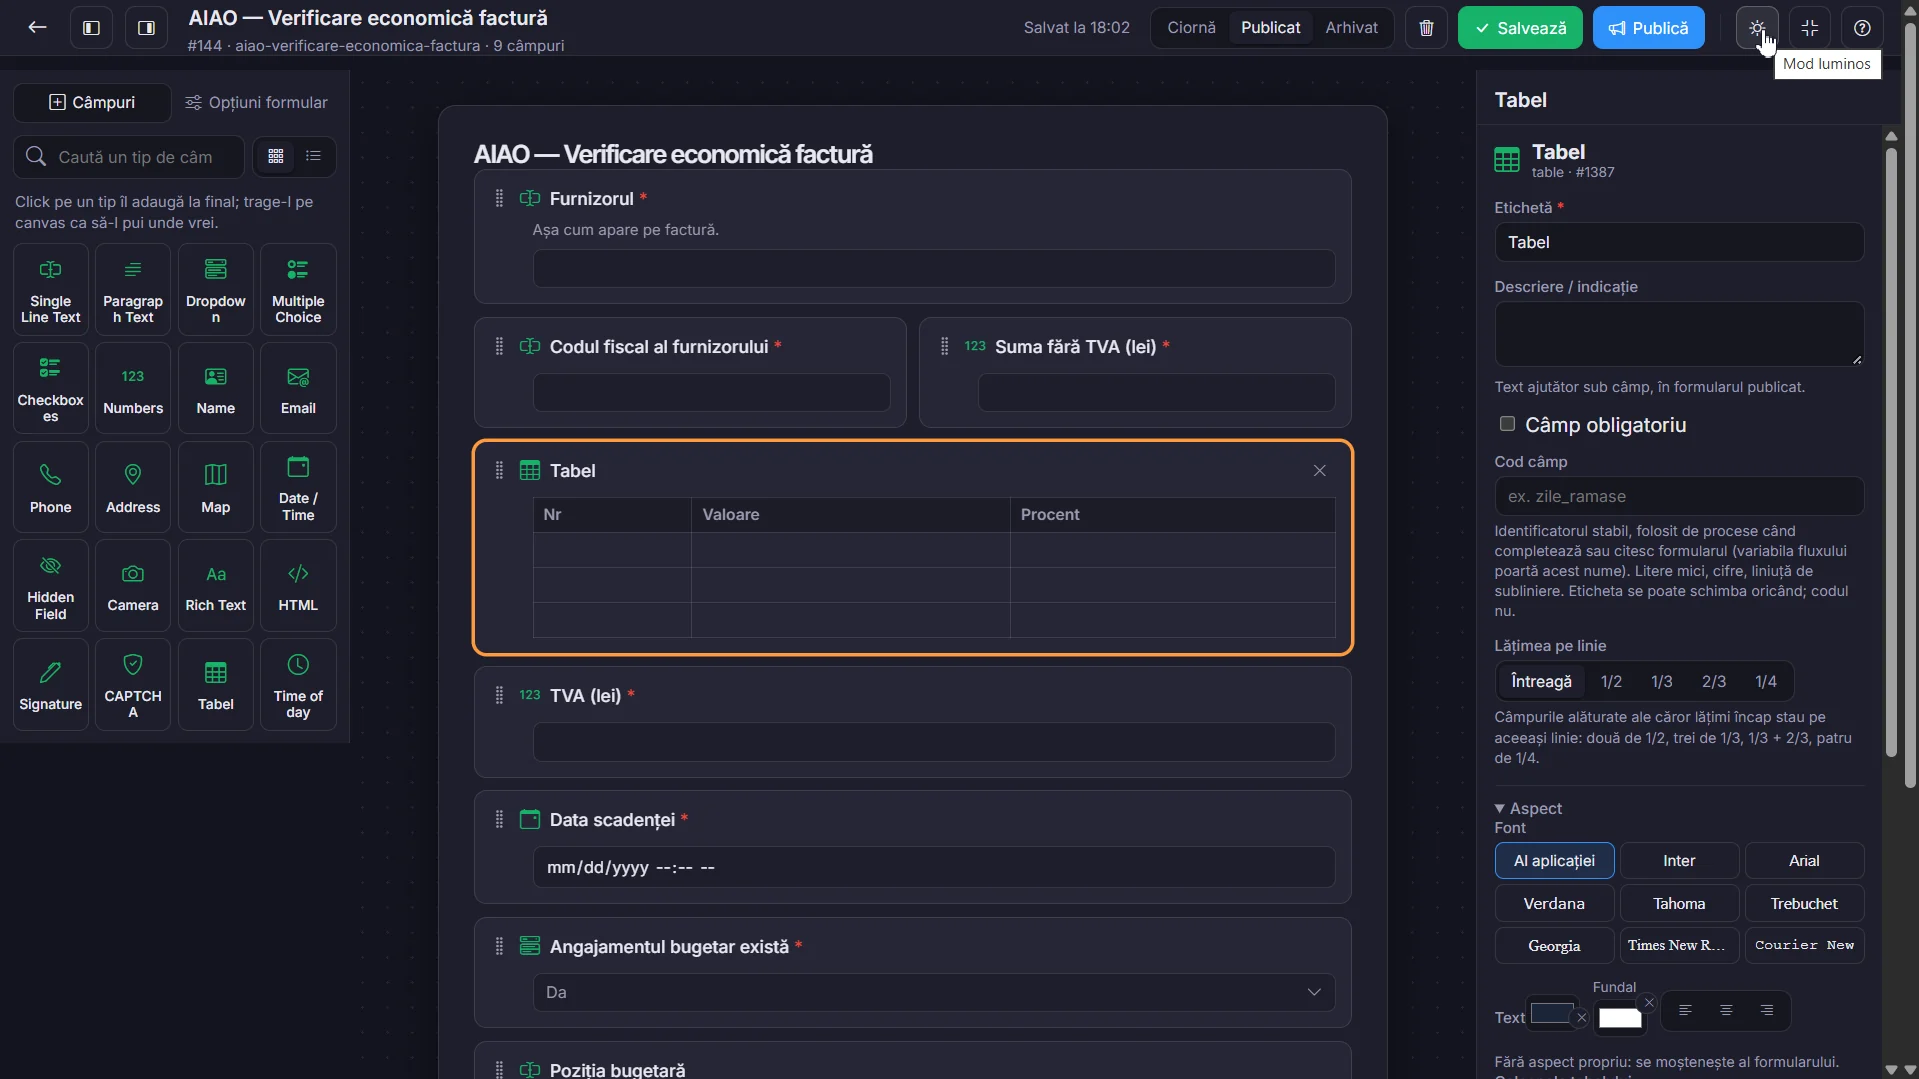Set line width to Întreagă
The width and height of the screenshot is (1919, 1079).
[x=1541, y=681]
